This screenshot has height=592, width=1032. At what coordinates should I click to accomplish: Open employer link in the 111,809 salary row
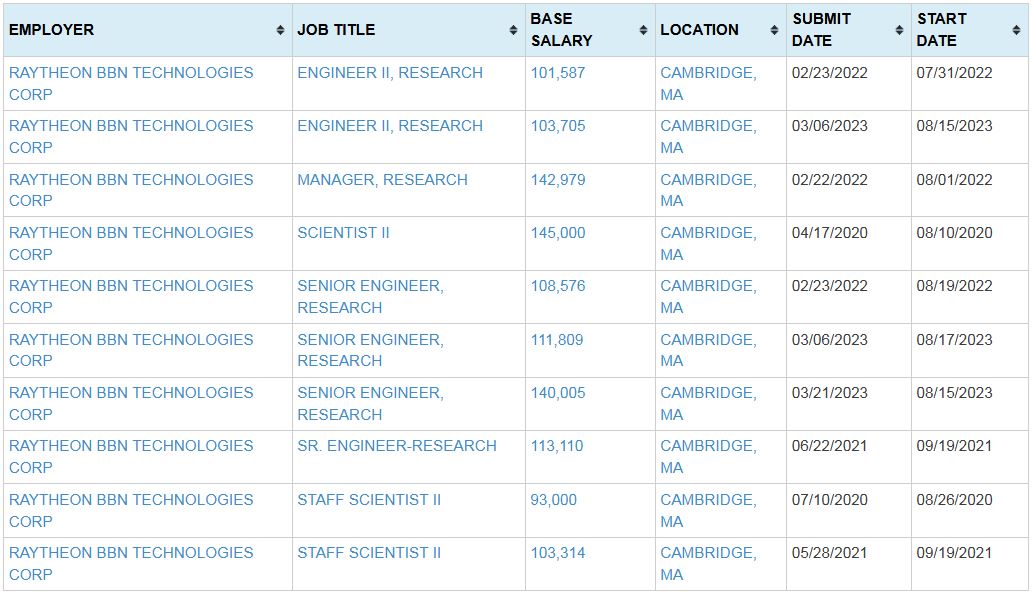tap(131, 350)
